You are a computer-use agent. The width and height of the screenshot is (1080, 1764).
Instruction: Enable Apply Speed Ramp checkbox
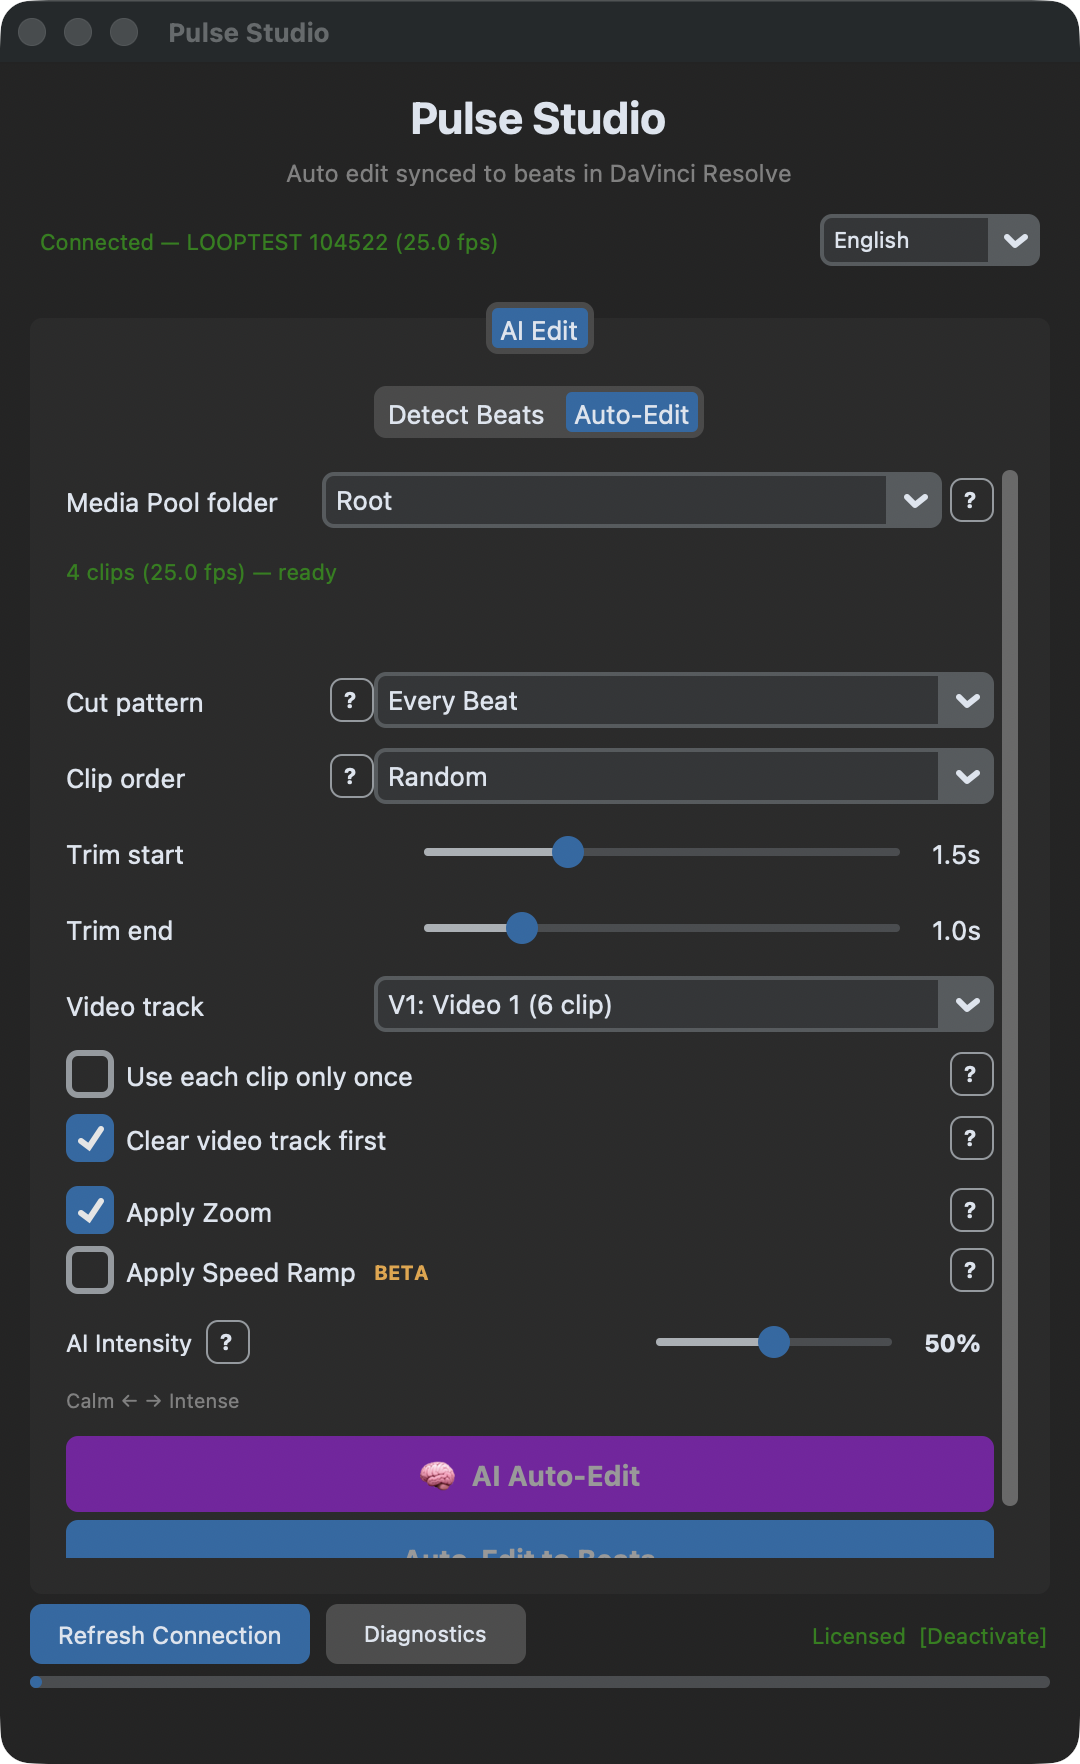coord(90,1271)
